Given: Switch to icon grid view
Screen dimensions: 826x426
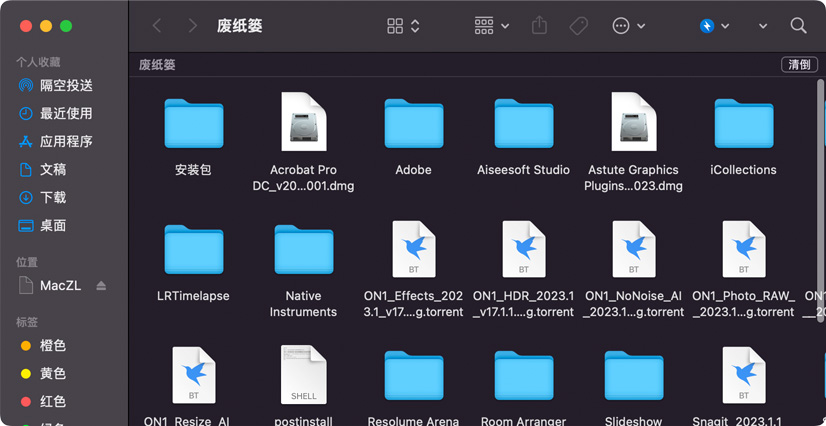Looking at the screenshot, I should coord(395,26).
